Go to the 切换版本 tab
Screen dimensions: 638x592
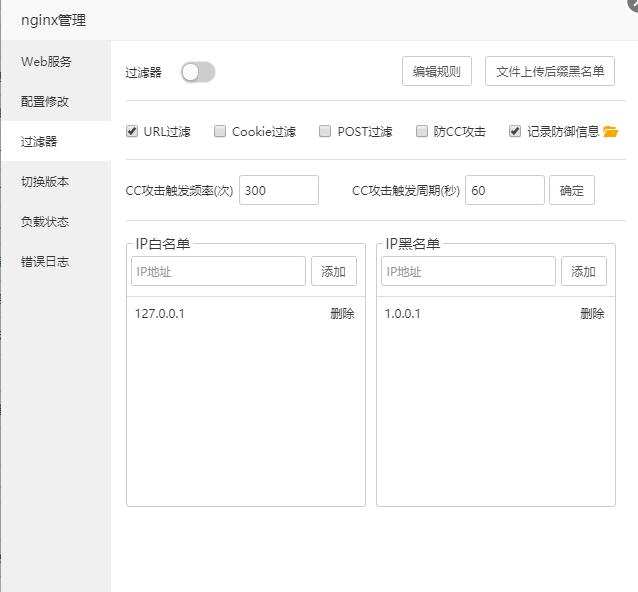tap(56, 181)
